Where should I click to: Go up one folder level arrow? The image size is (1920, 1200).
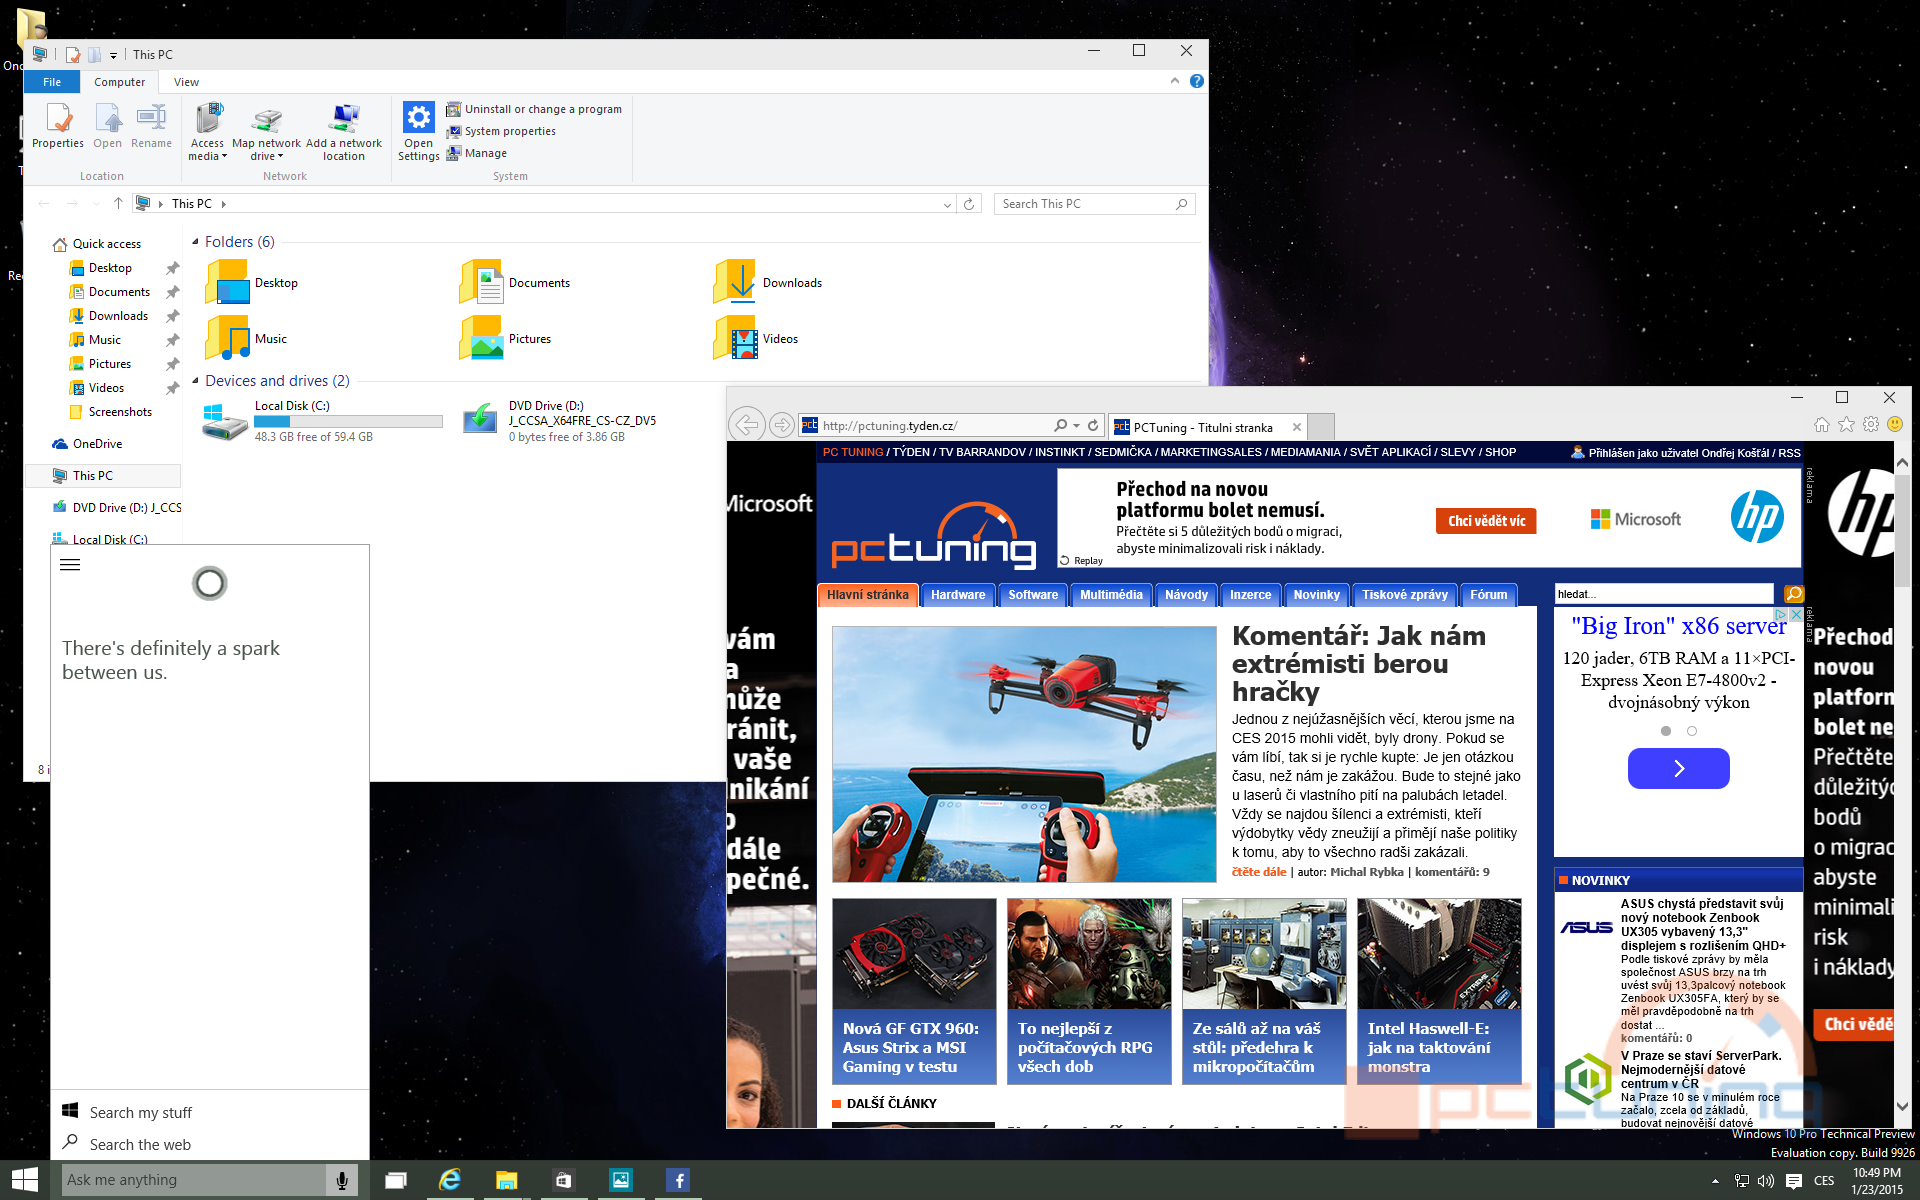point(118,203)
